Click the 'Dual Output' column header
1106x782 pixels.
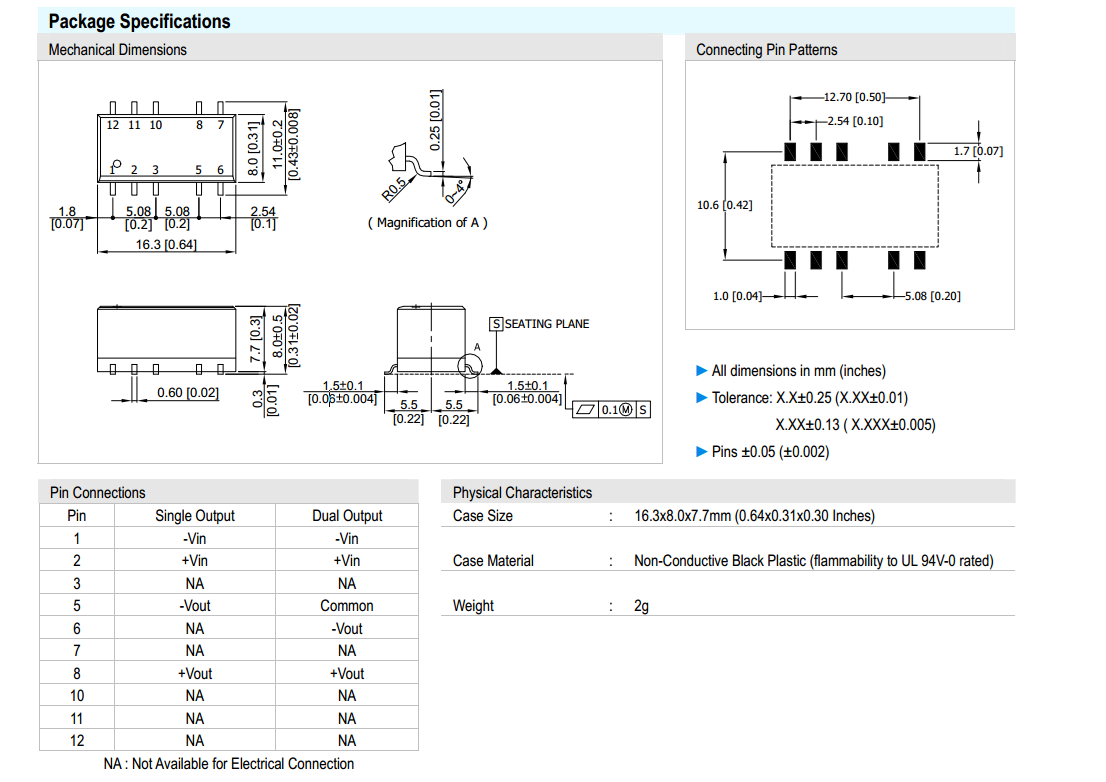pos(347,516)
